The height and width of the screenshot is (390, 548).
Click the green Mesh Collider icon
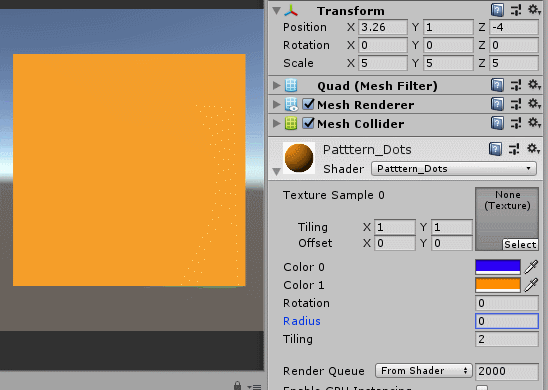click(291, 123)
